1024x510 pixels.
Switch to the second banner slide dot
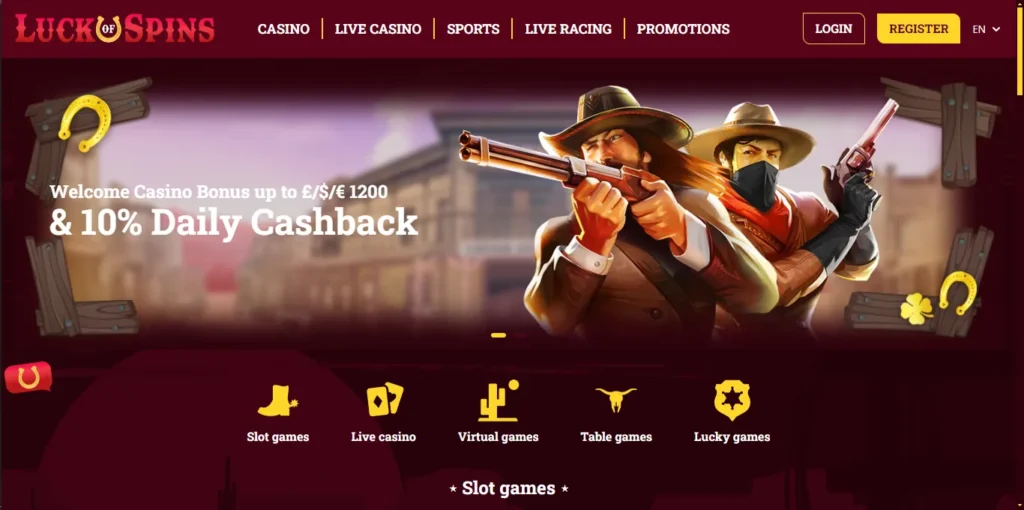pyautogui.click(x=519, y=335)
